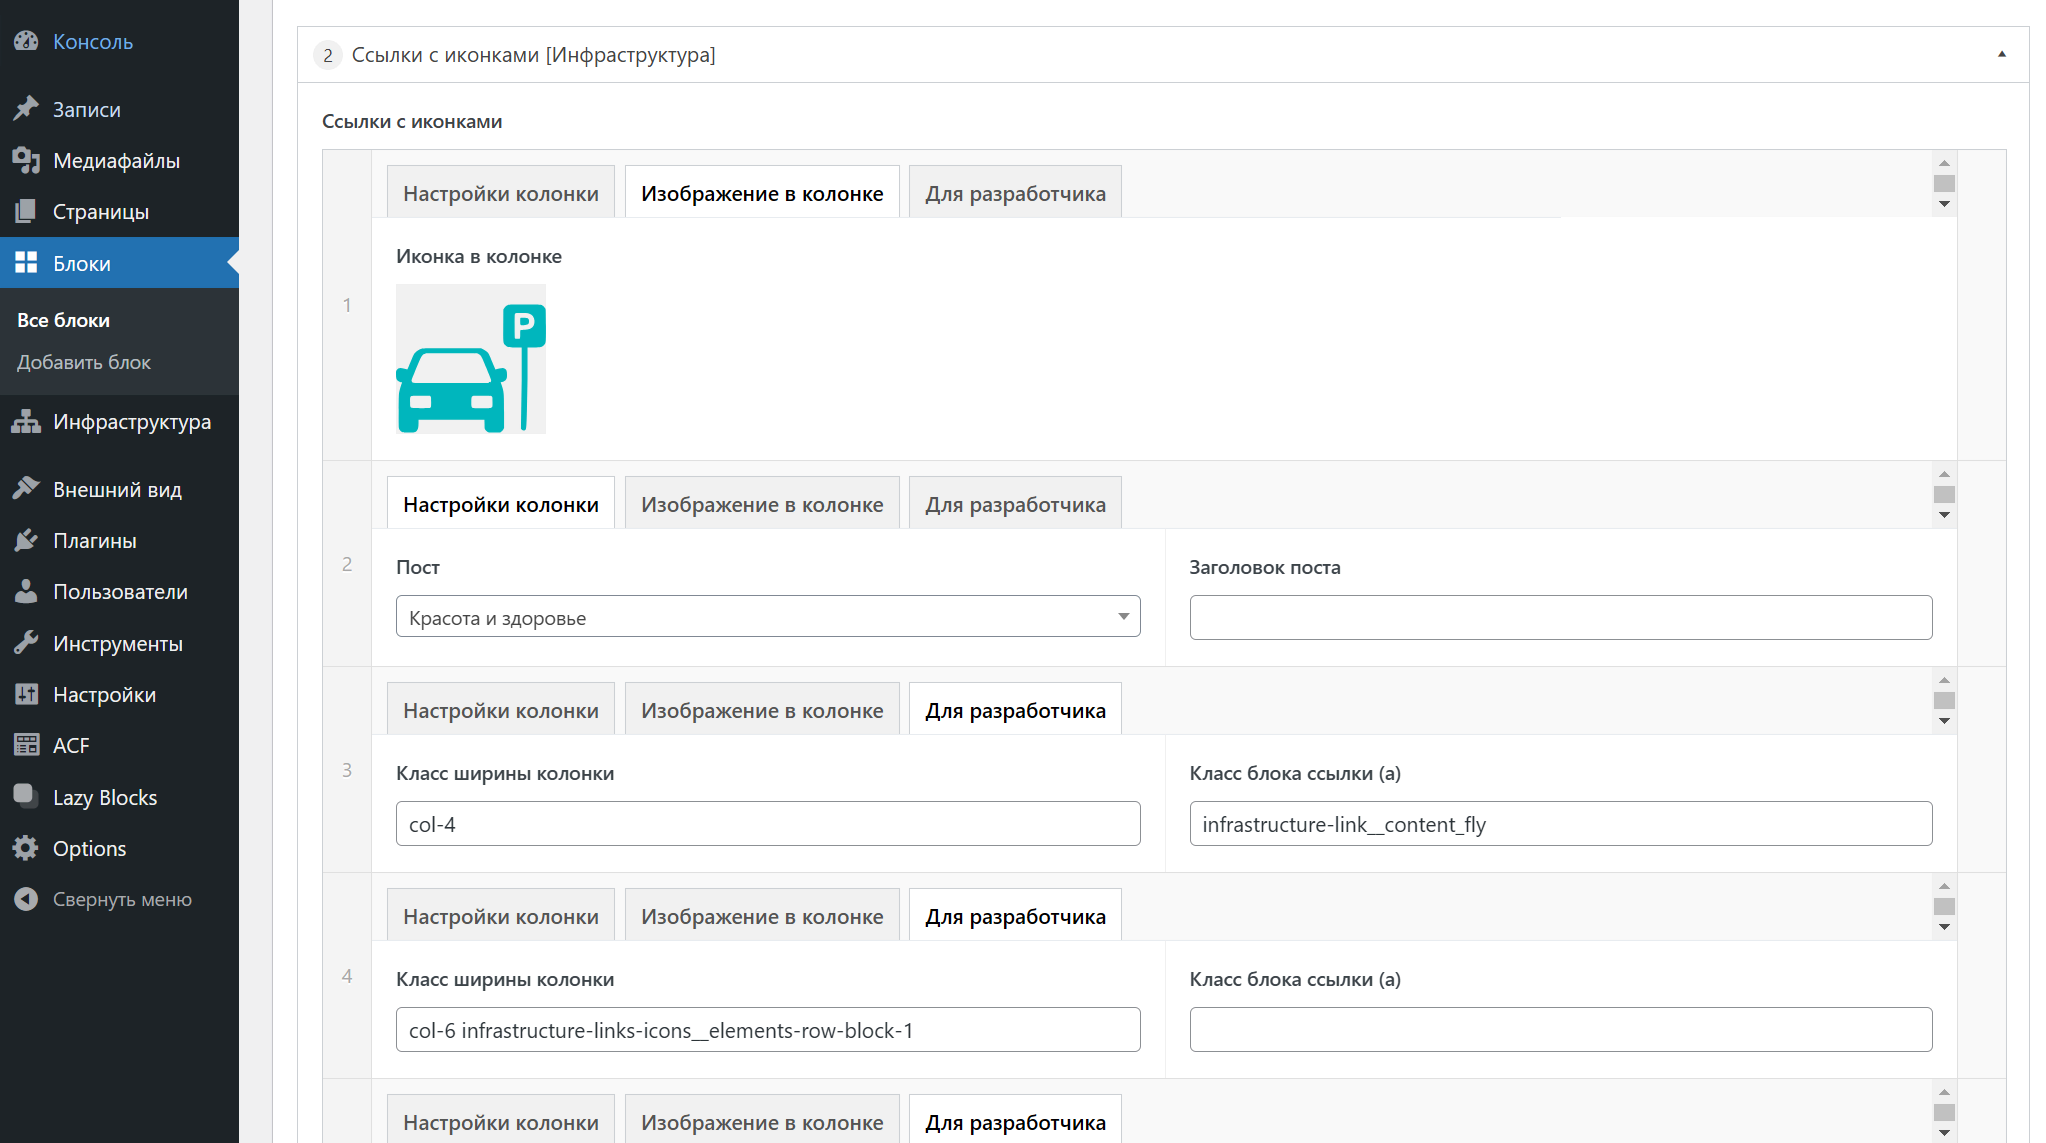Click row 1 tab bar scroll-down arrow

pos(1944,204)
